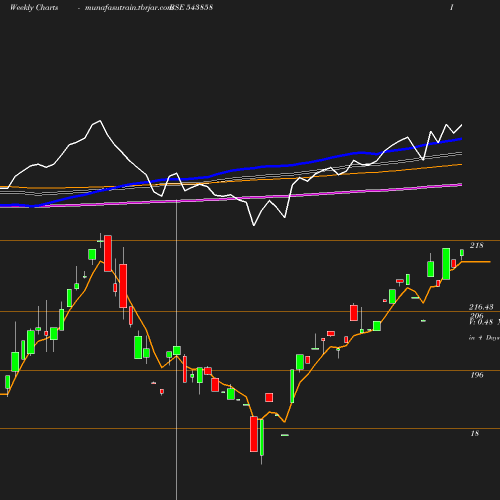Viewport: 500px width, 500px height.
Task: Click the "BSE 543858" symbol label
Action: [x=192, y=7]
